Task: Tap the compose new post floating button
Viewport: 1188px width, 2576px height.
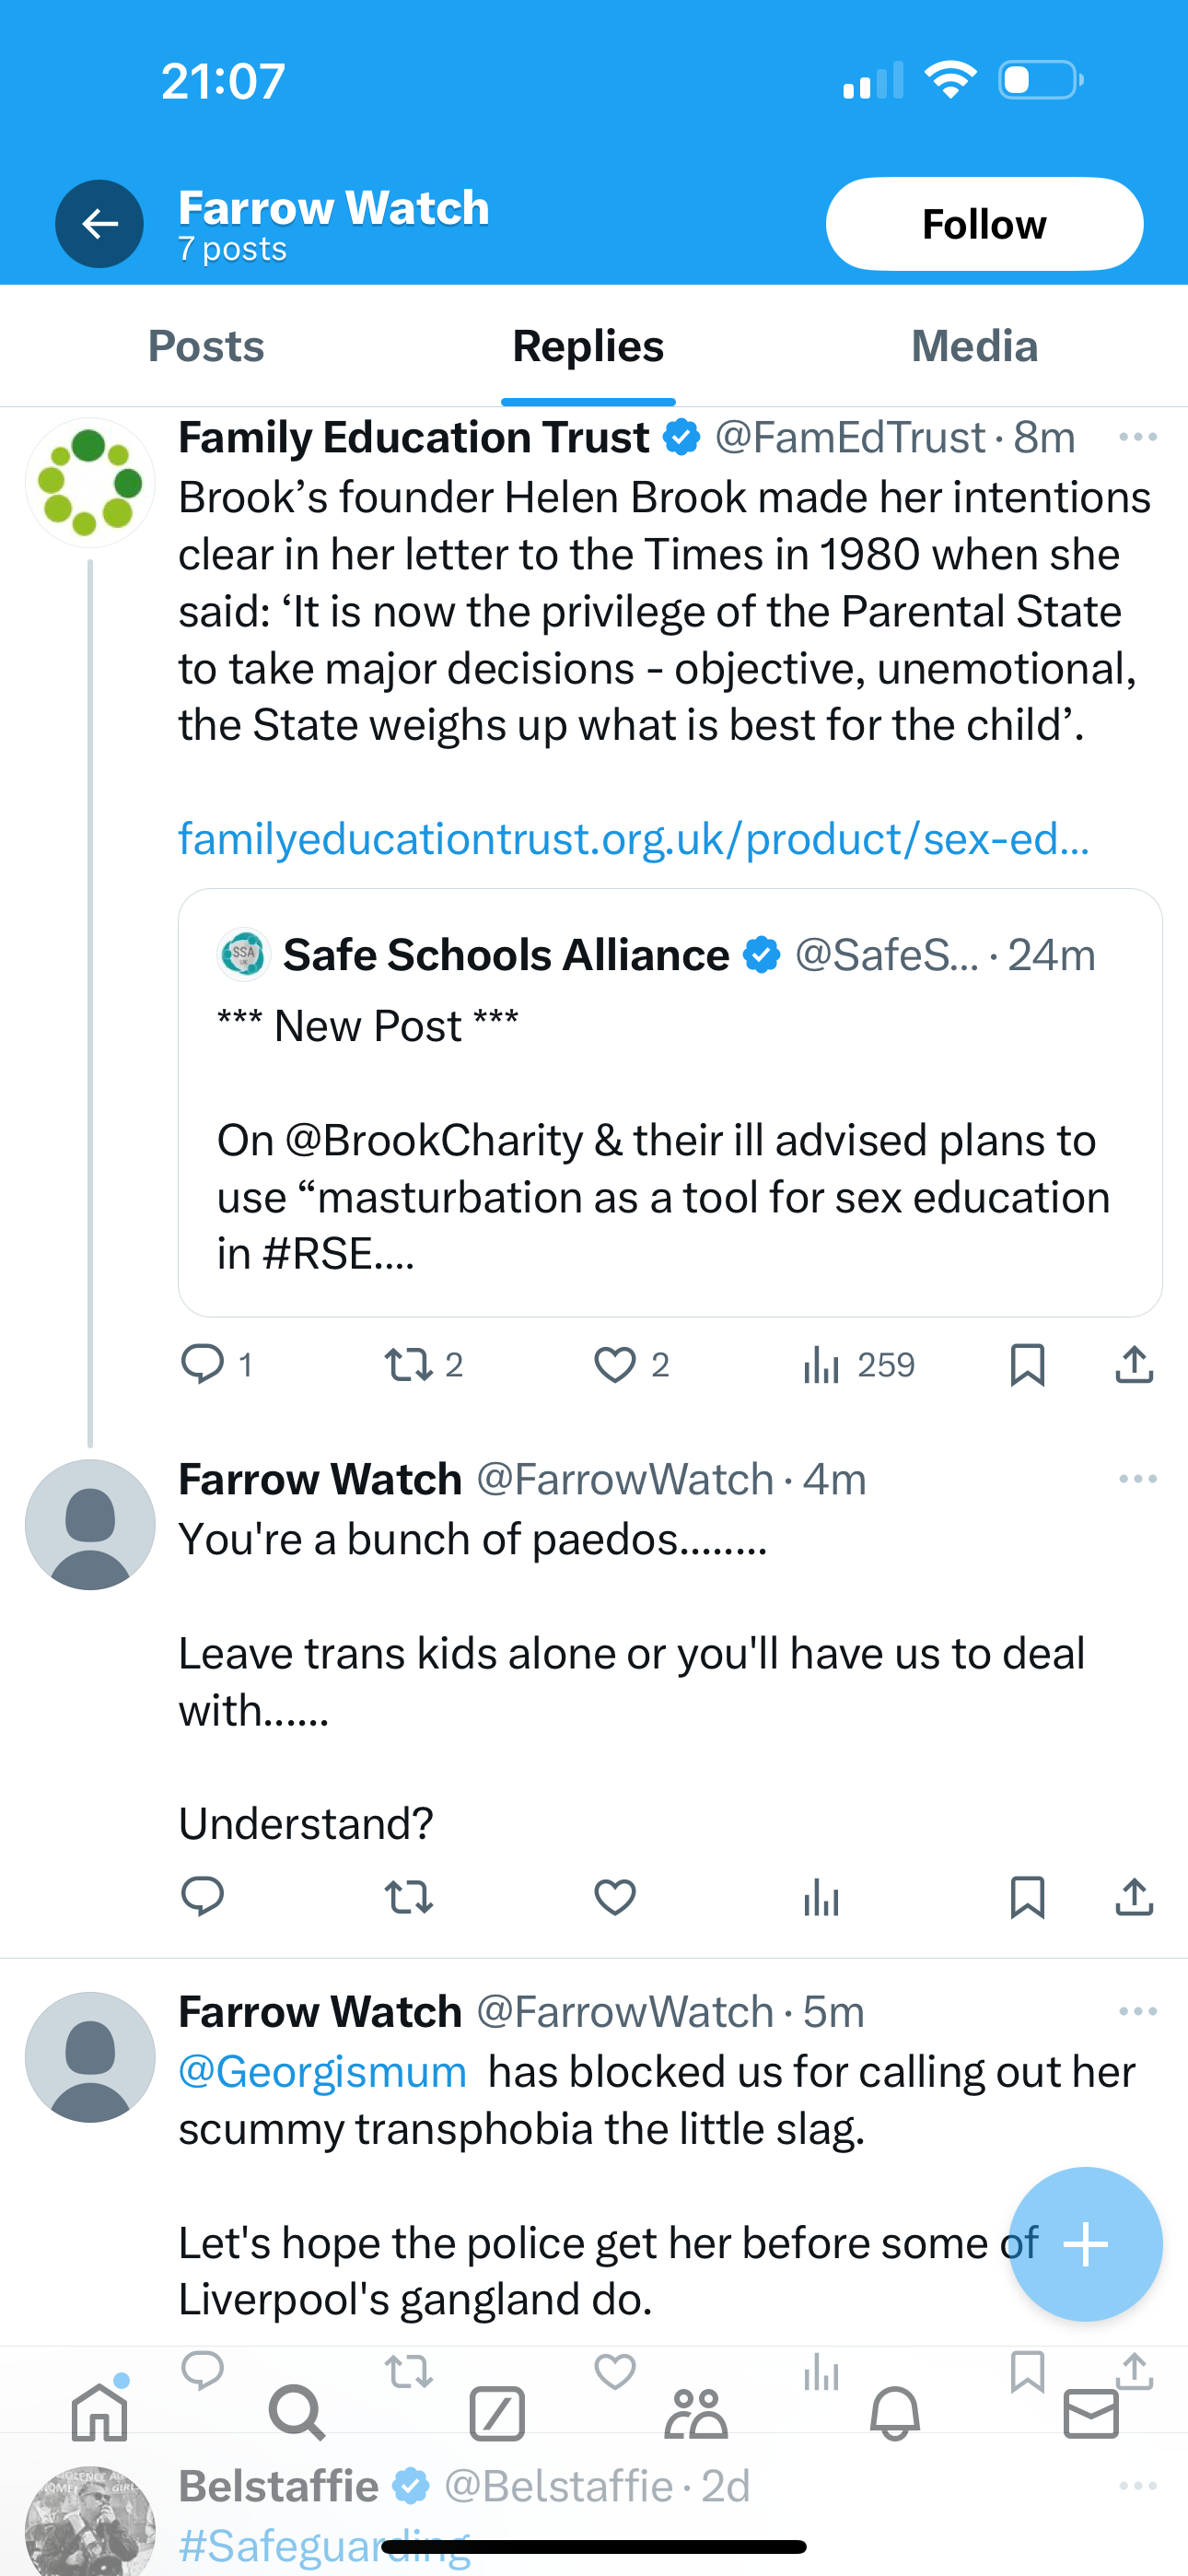Action: pos(1085,2245)
